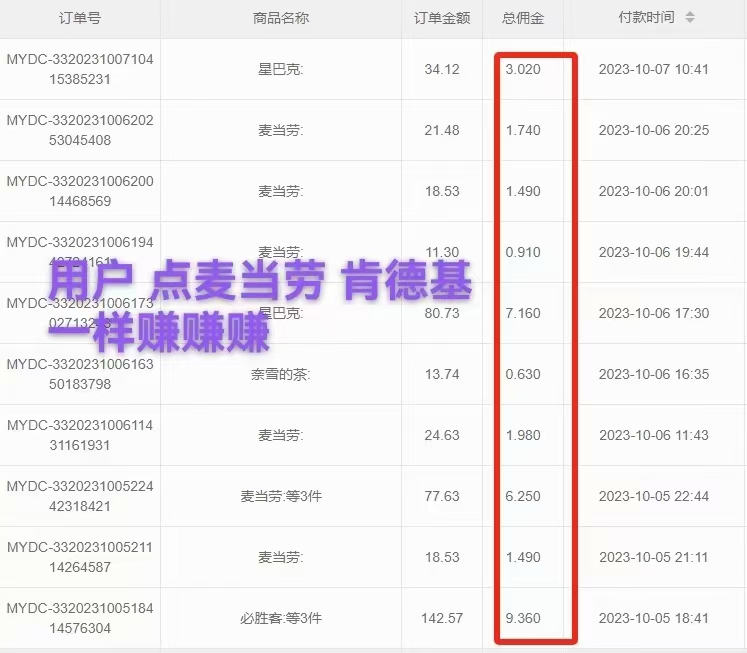Click the 总佣金 column header
Image resolution: width=747 pixels, height=653 pixels.
coord(523,18)
